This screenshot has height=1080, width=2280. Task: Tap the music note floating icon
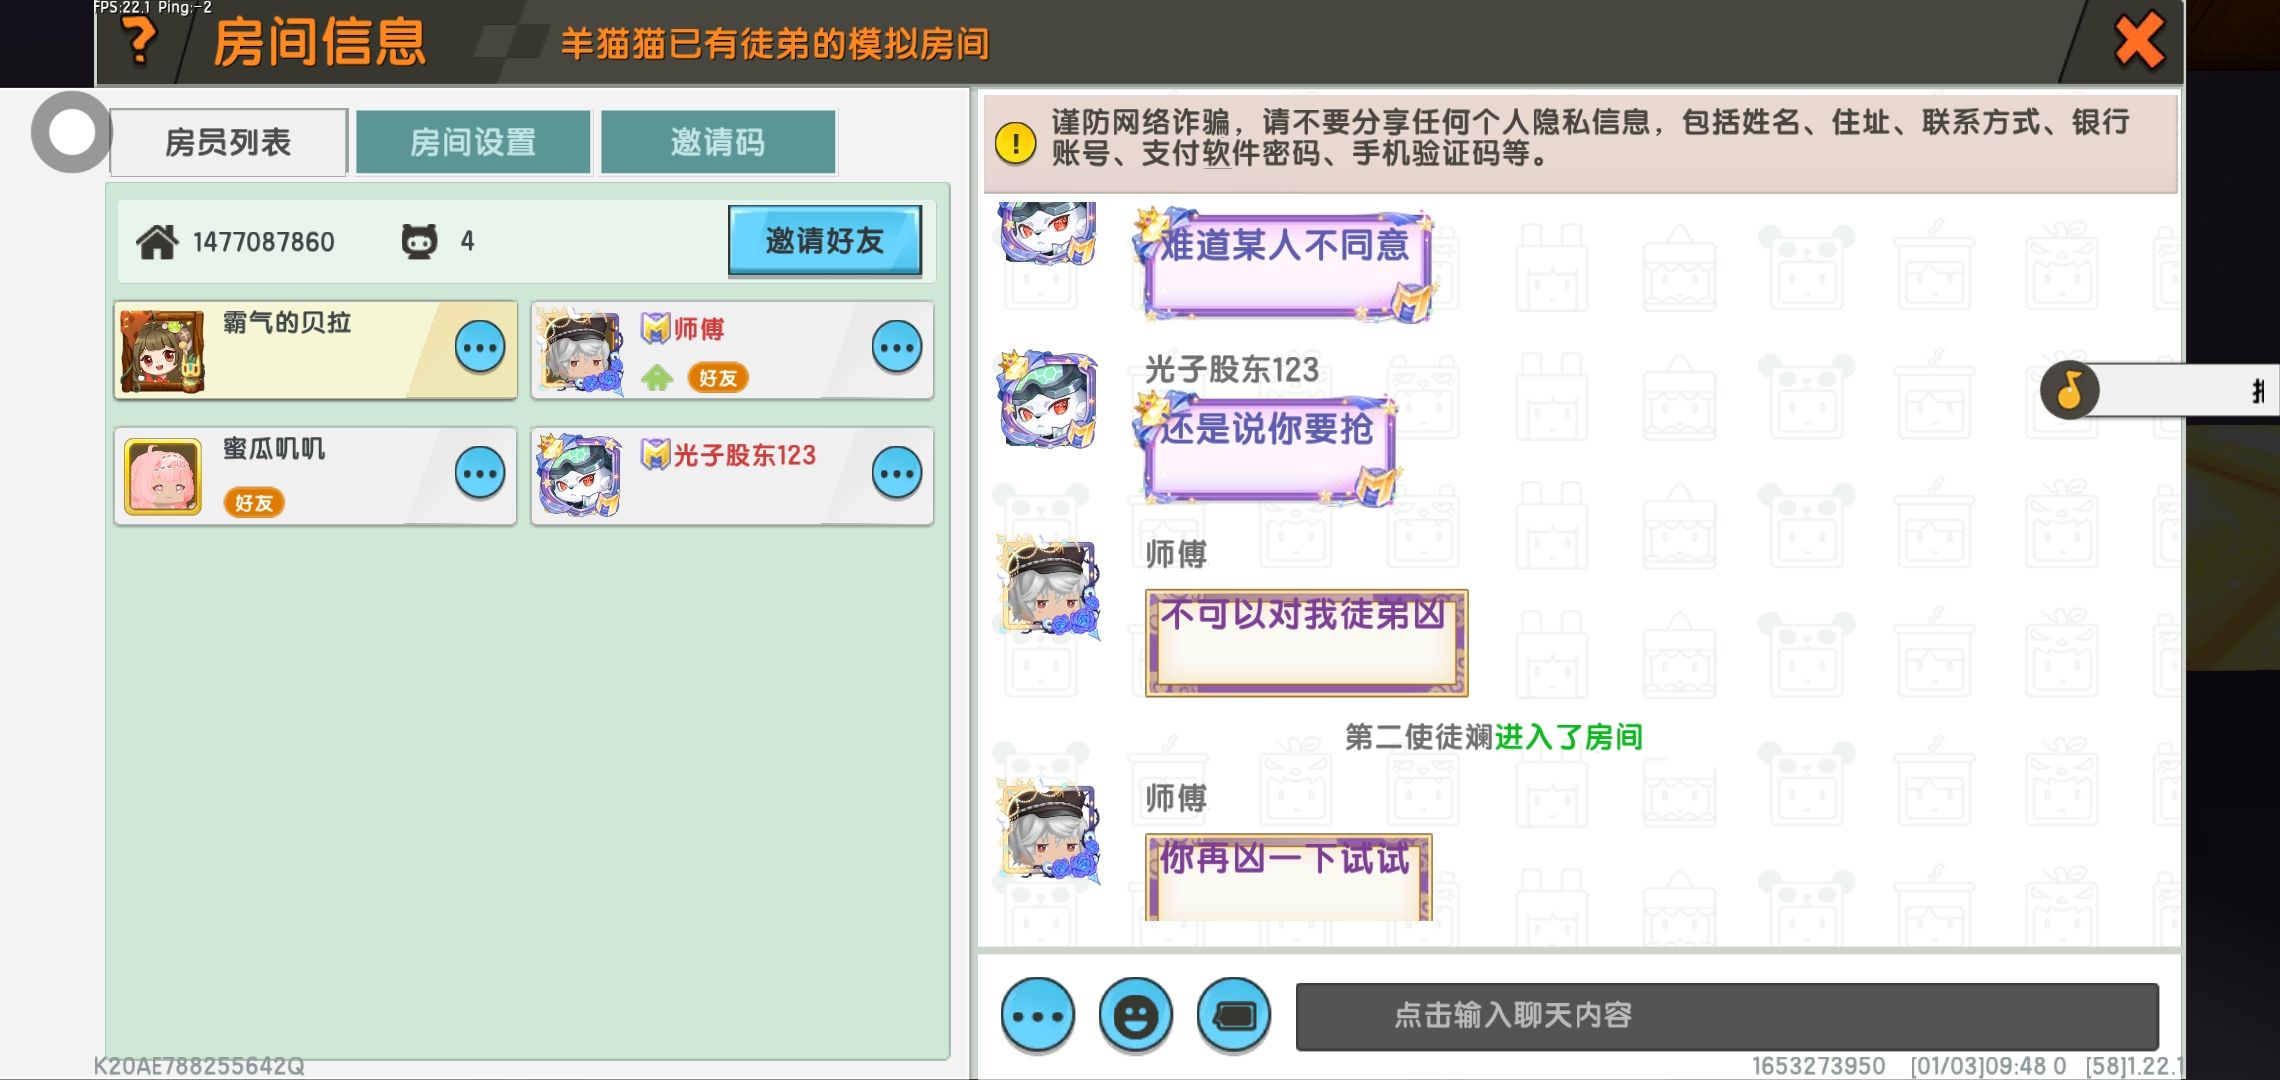click(x=2069, y=390)
